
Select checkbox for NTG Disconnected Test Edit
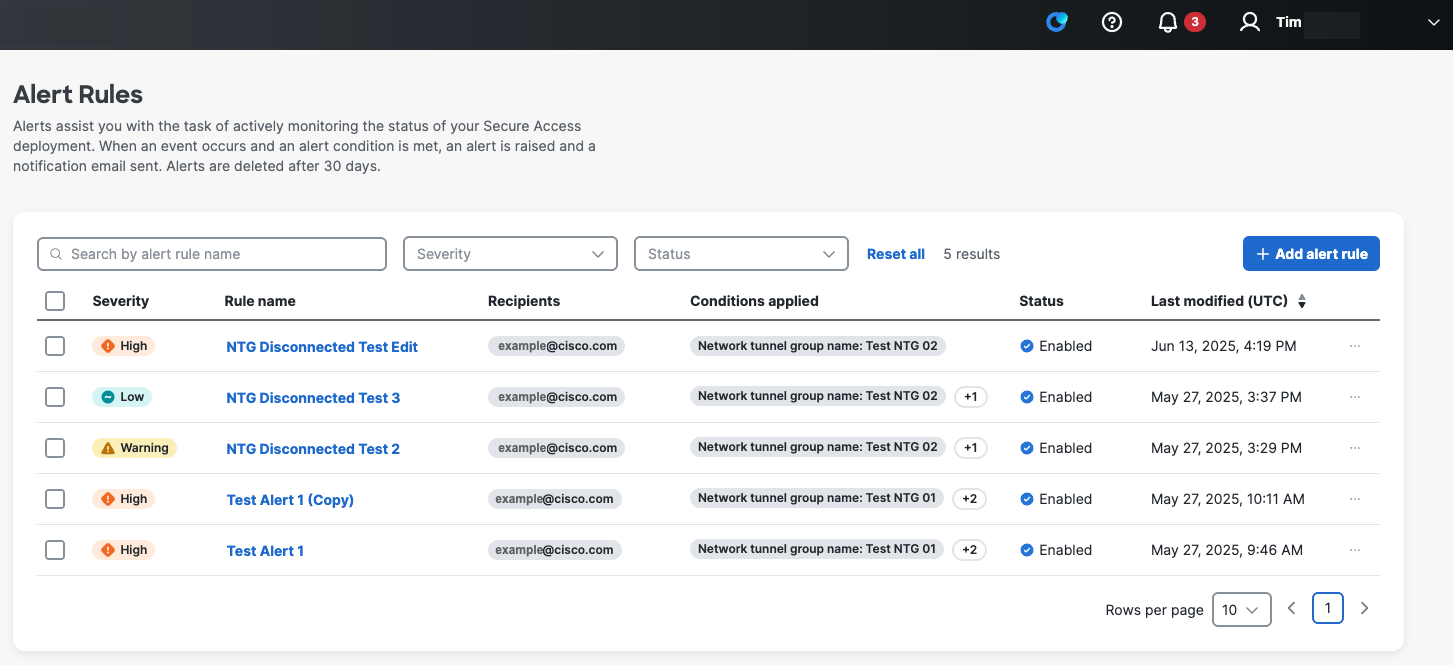pyautogui.click(x=55, y=346)
